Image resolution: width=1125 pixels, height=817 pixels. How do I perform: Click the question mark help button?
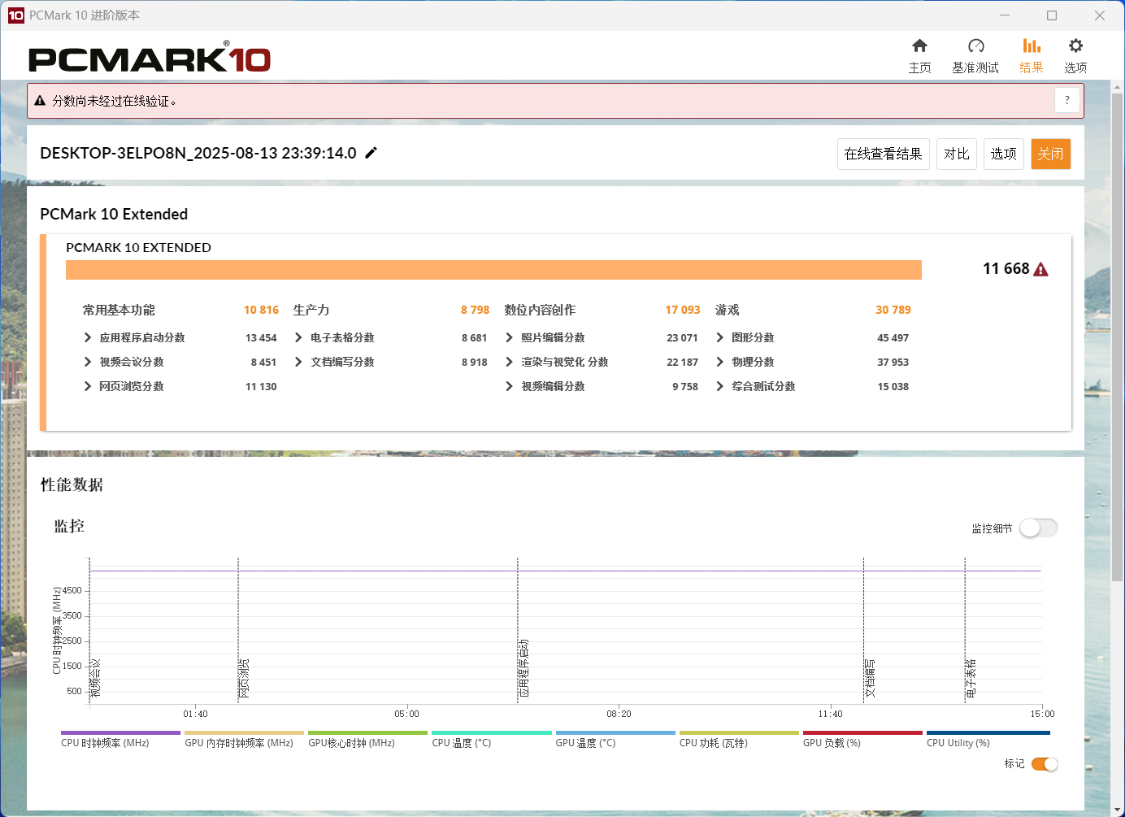tap(1067, 100)
